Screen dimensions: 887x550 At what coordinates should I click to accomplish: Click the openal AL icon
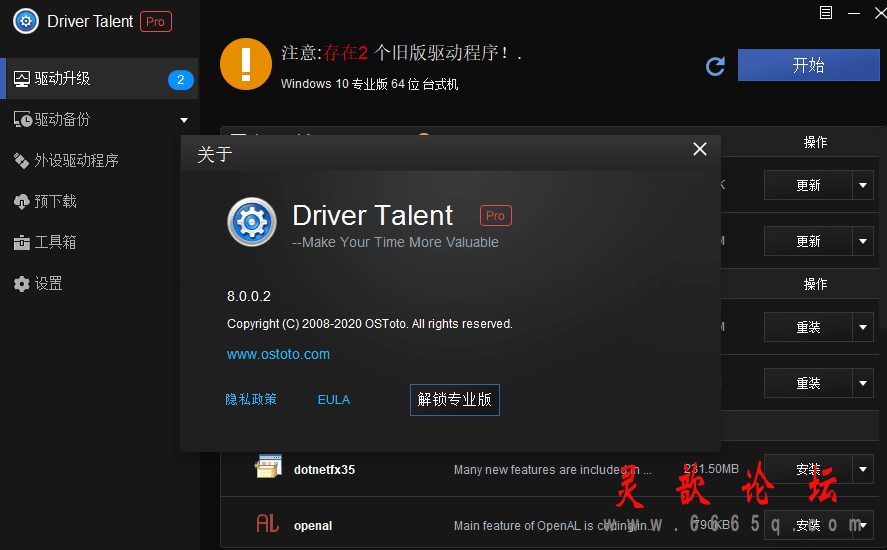[x=268, y=523]
